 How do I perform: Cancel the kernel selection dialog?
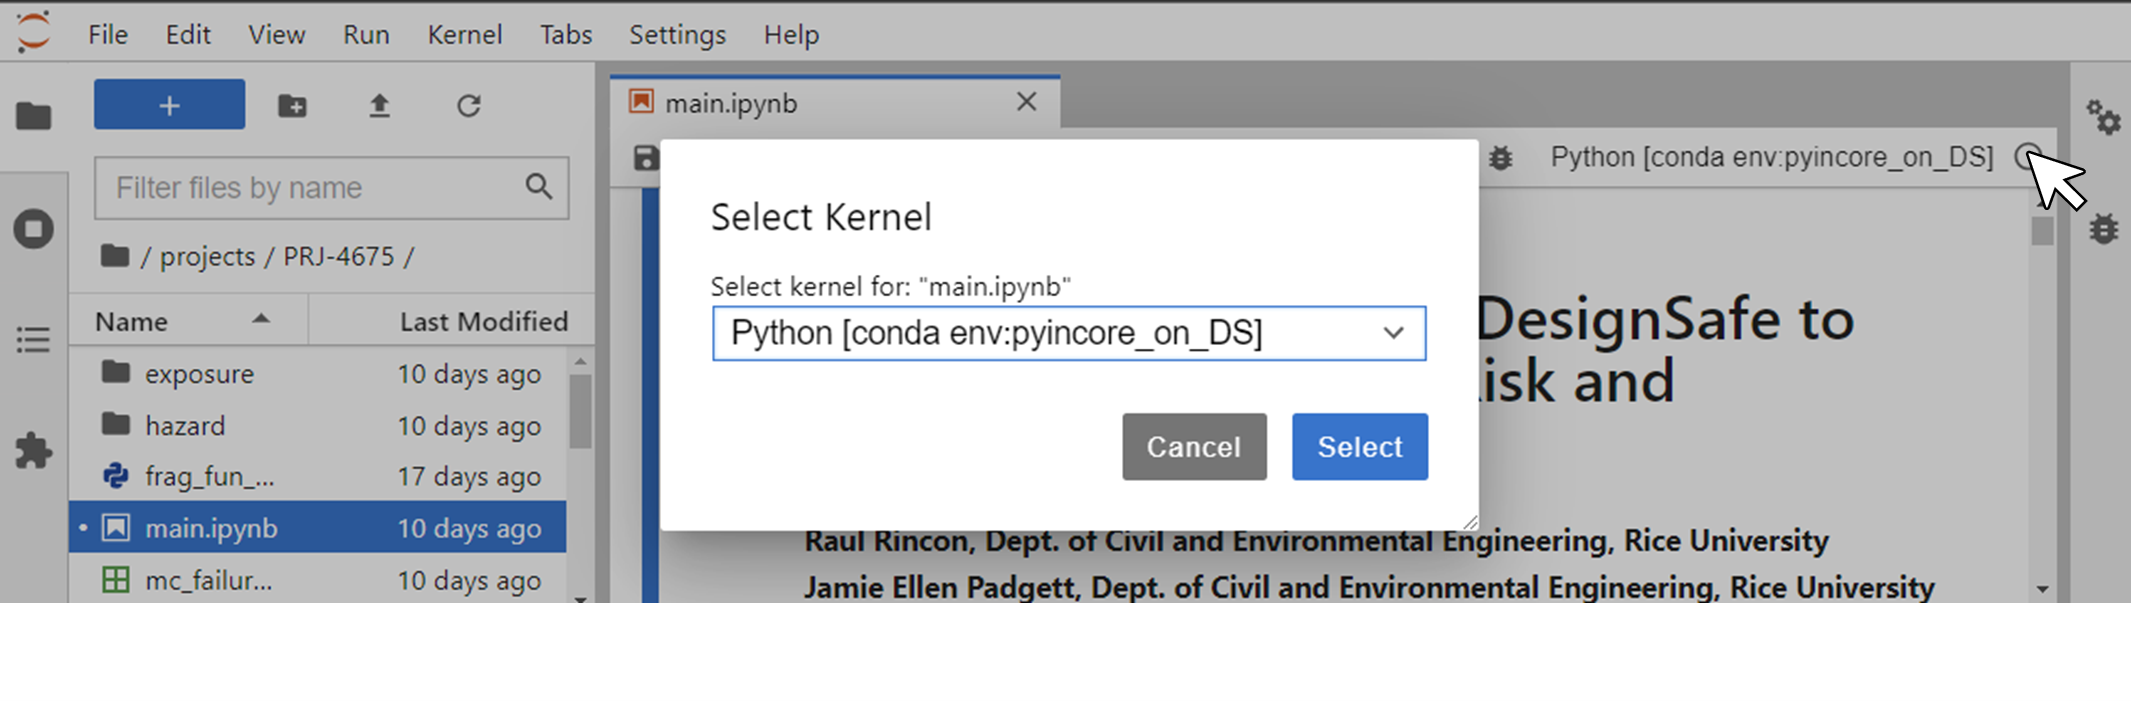1194,446
